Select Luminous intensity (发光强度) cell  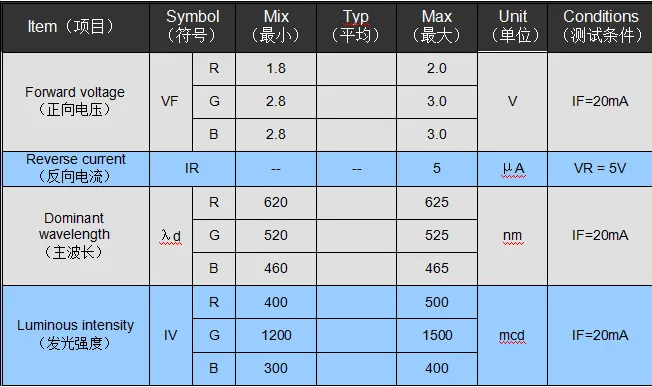tap(76, 335)
